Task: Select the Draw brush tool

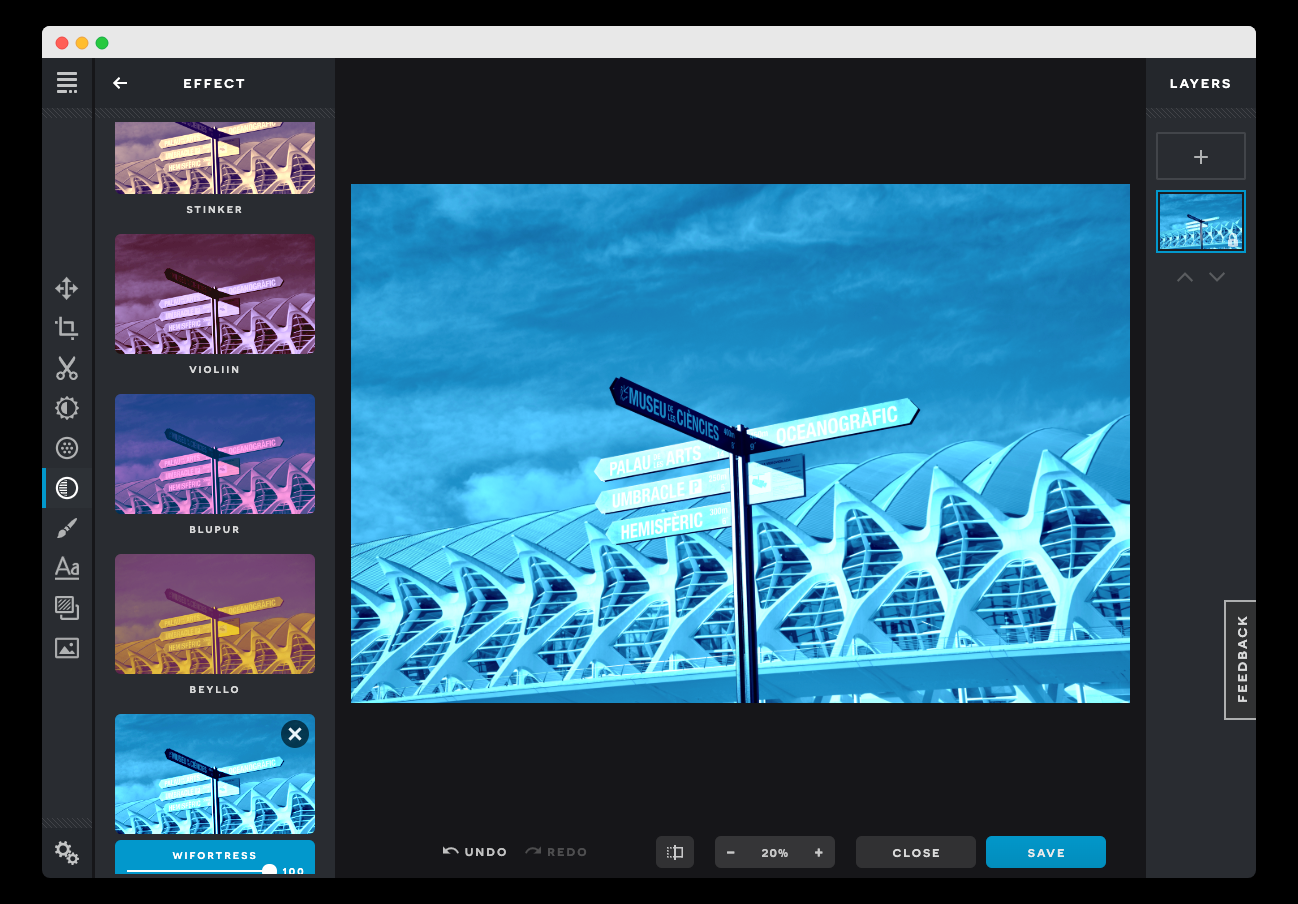Action: click(x=67, y=528)
